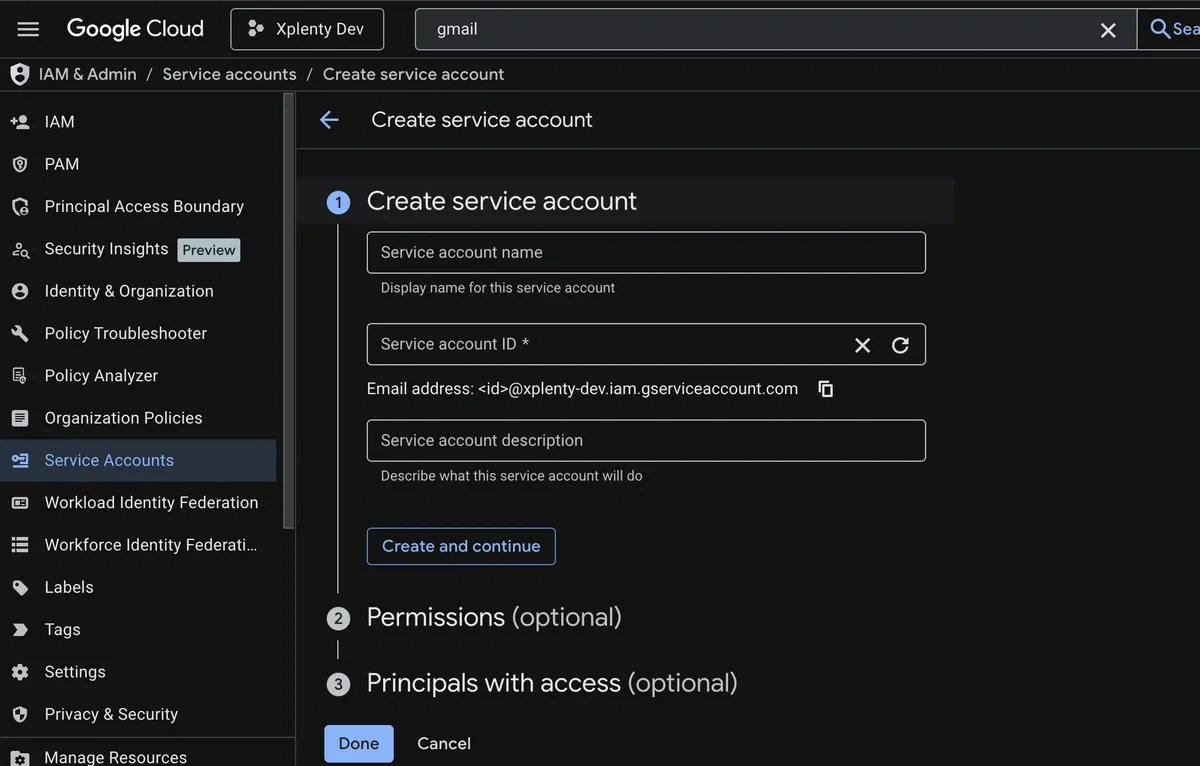
Task: Copy the service account email address
Action: (826, 389)
